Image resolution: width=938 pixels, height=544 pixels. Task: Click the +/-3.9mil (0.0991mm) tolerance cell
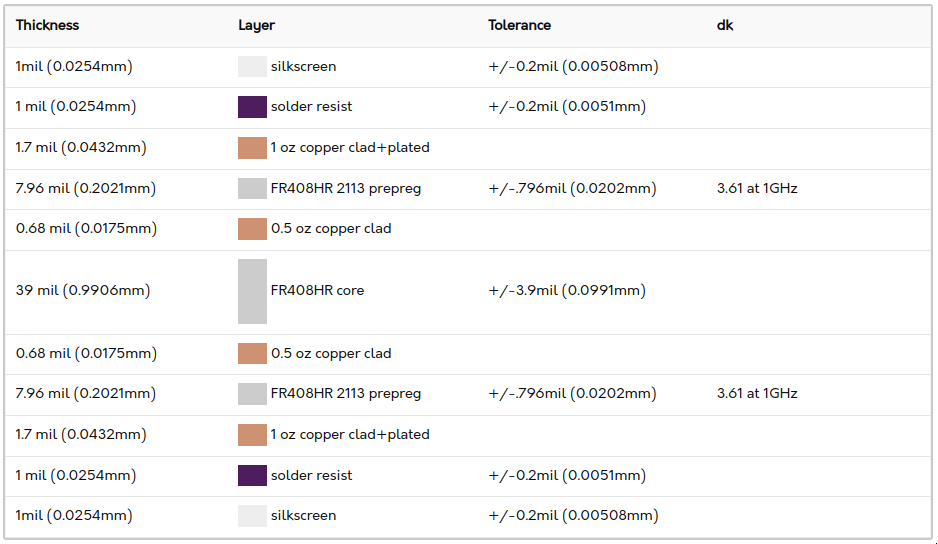[x=567, y=290]
